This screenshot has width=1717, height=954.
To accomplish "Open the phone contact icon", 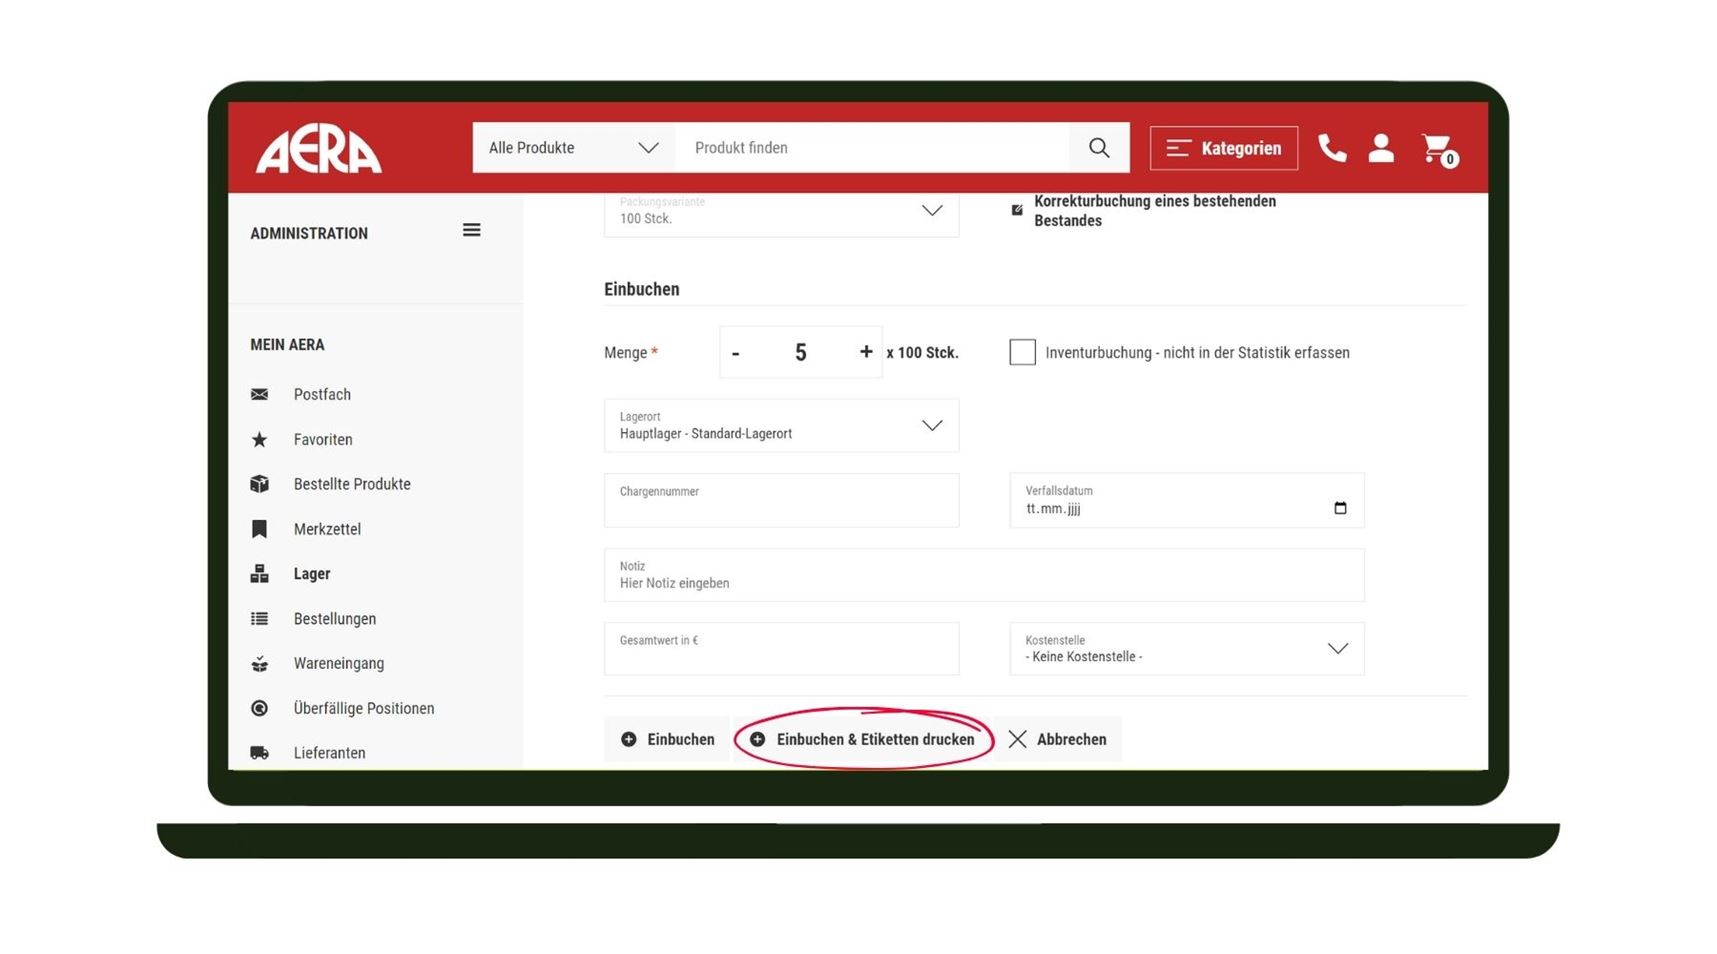I will click(1332, 148).
